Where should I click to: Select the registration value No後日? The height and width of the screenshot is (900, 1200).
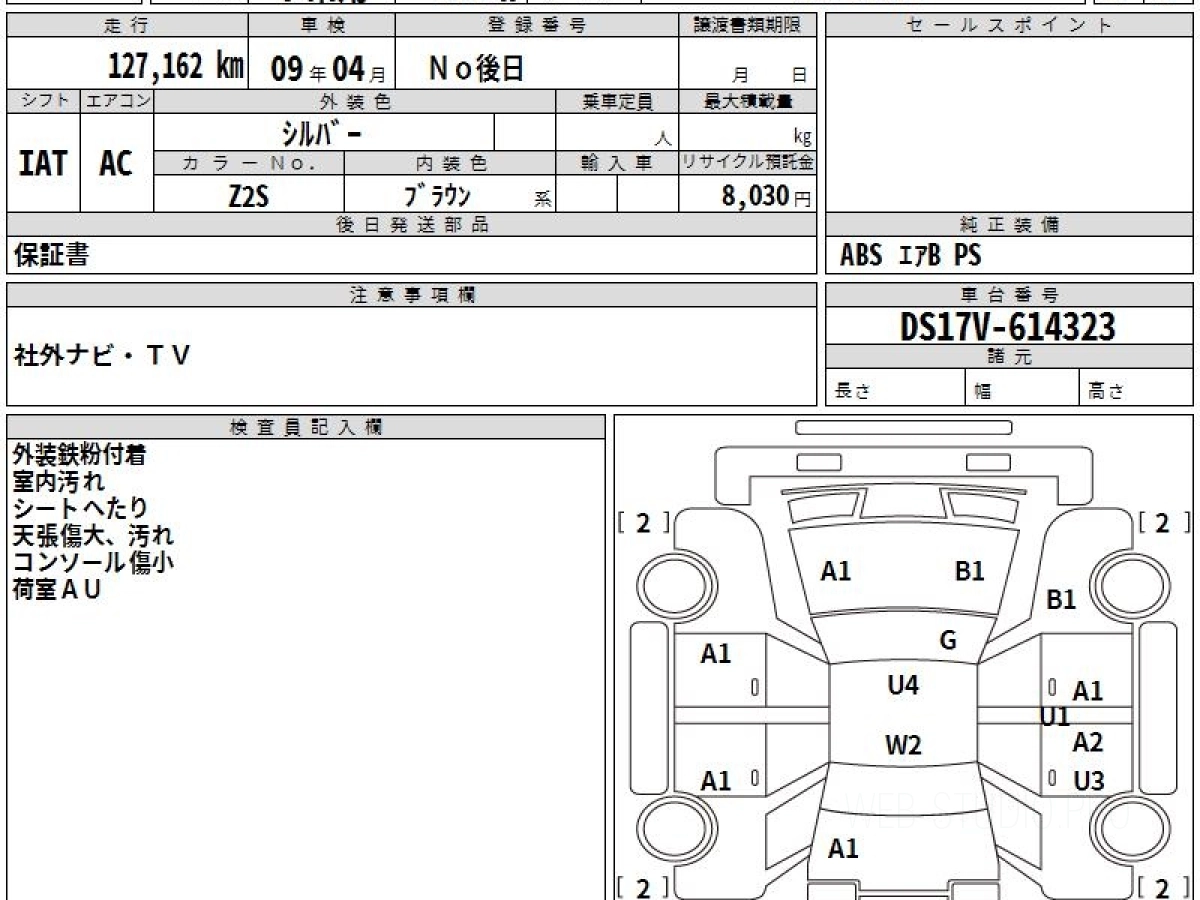[477, 68]
